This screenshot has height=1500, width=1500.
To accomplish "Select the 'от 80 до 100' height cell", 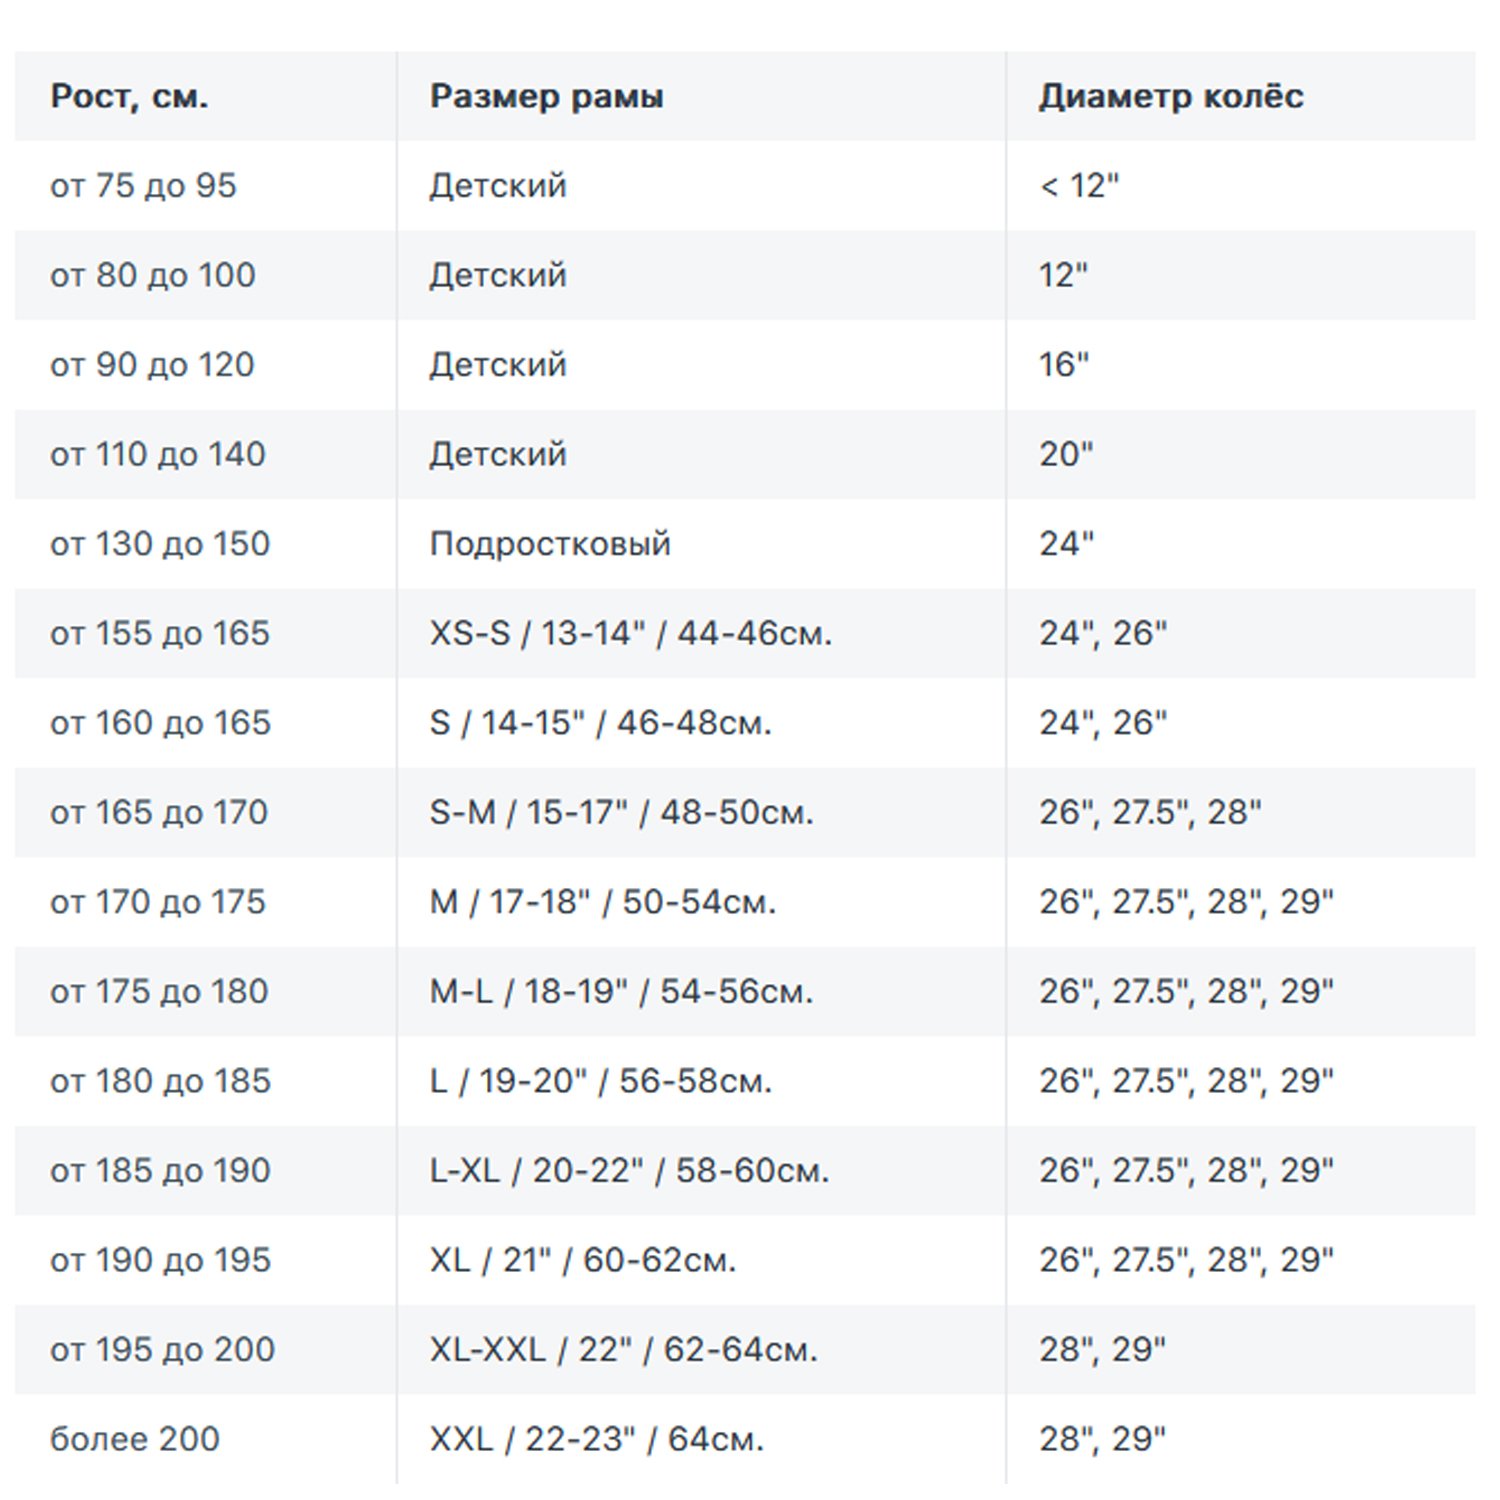I will coord(205,275).
